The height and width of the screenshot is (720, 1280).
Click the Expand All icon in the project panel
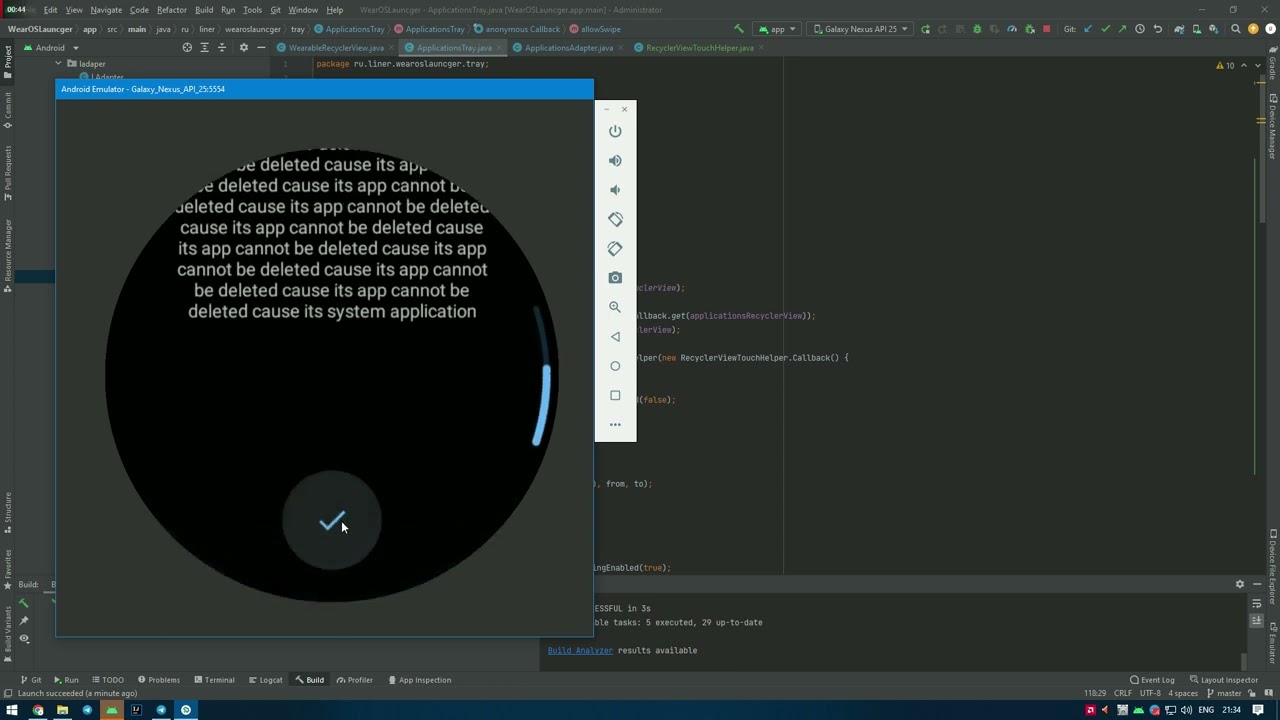click(x=205, y=47)
